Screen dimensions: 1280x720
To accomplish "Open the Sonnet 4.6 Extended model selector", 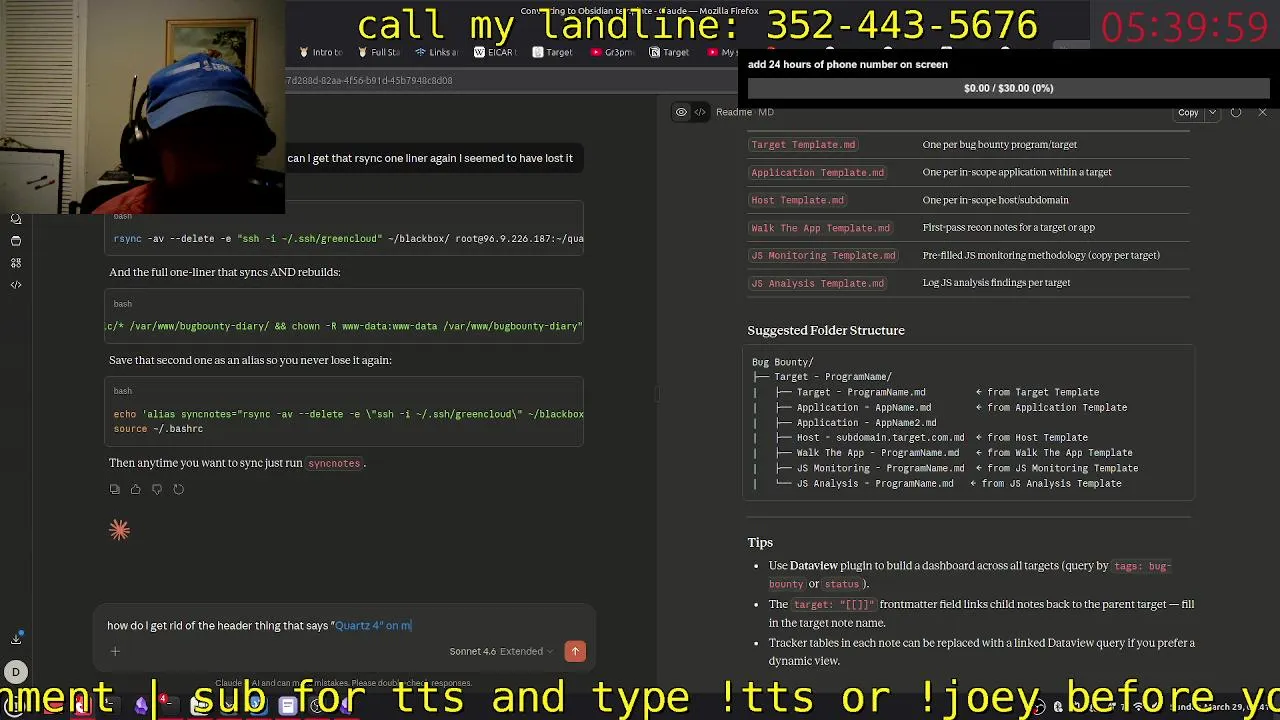I will point(501,651).
